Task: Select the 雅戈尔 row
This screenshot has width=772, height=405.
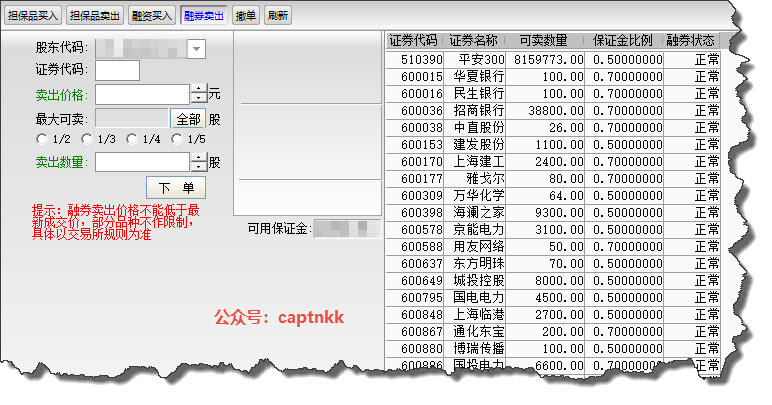Action: coord(553,179)
